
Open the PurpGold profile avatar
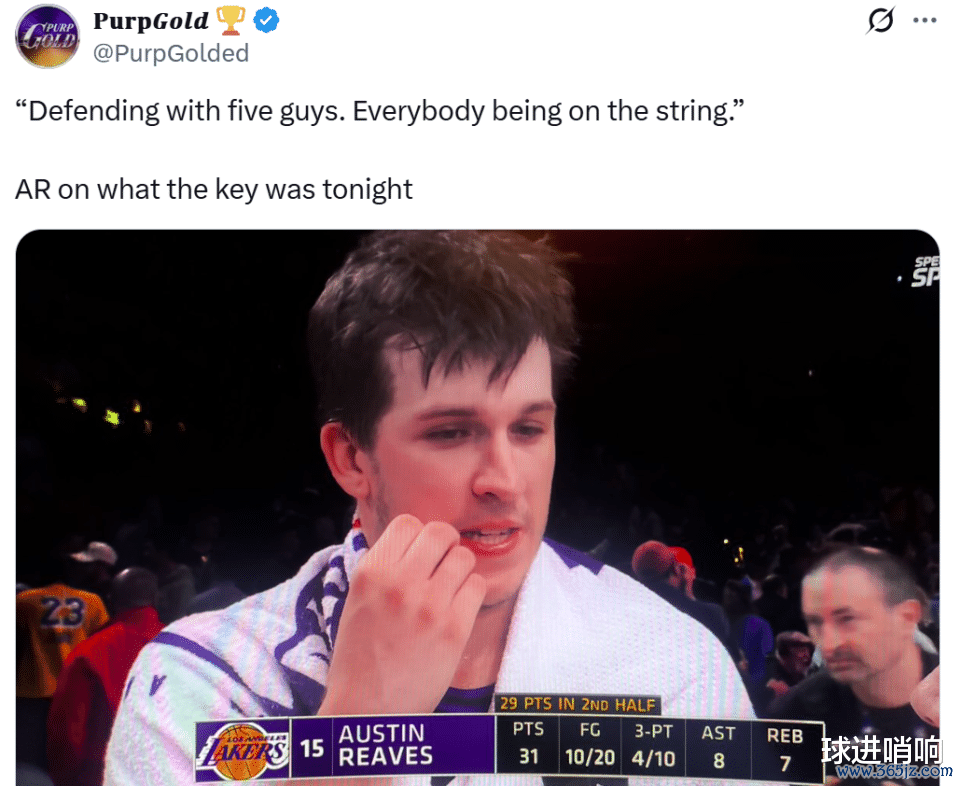[x=47, y=36]
